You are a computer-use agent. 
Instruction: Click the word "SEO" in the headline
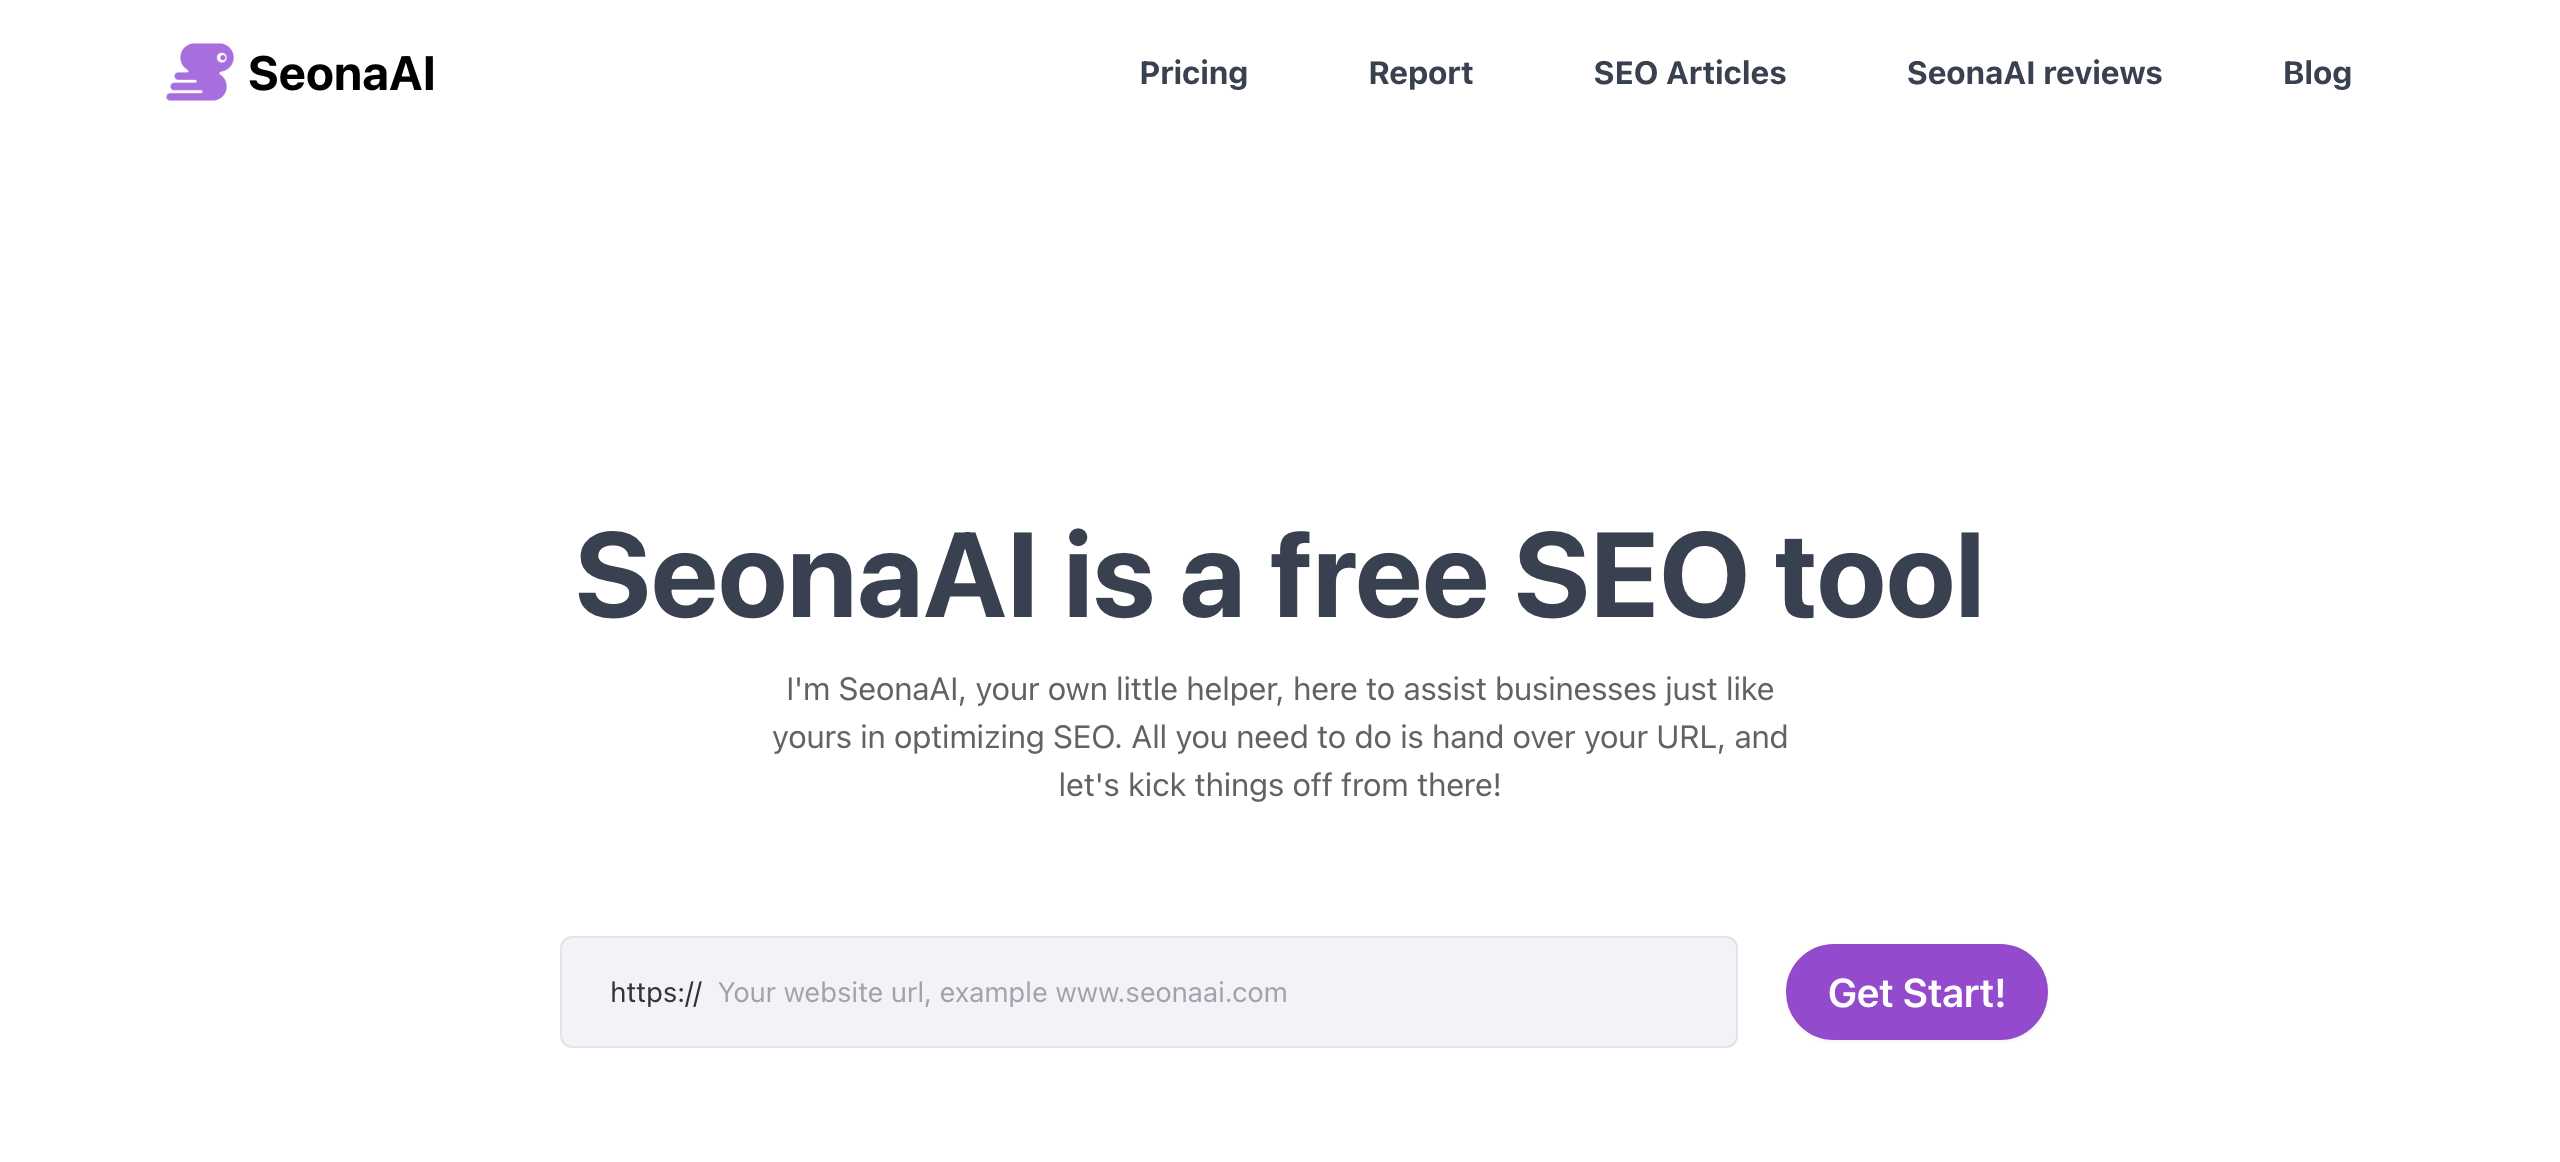1631,576
